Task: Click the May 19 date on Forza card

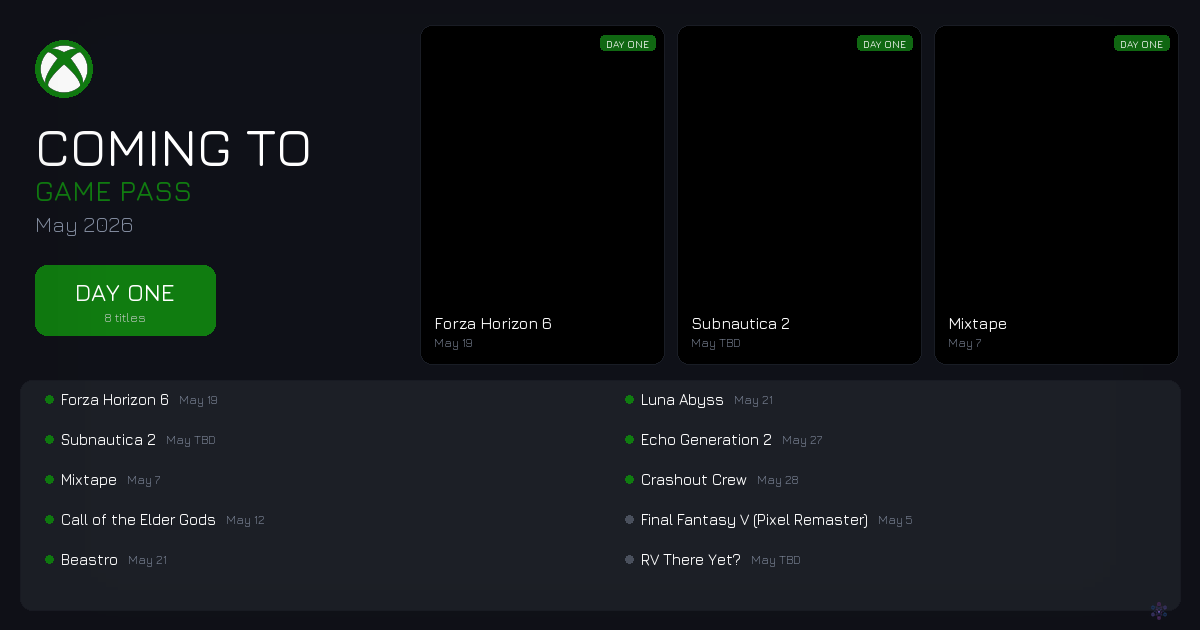Action: tap(453, 343)
